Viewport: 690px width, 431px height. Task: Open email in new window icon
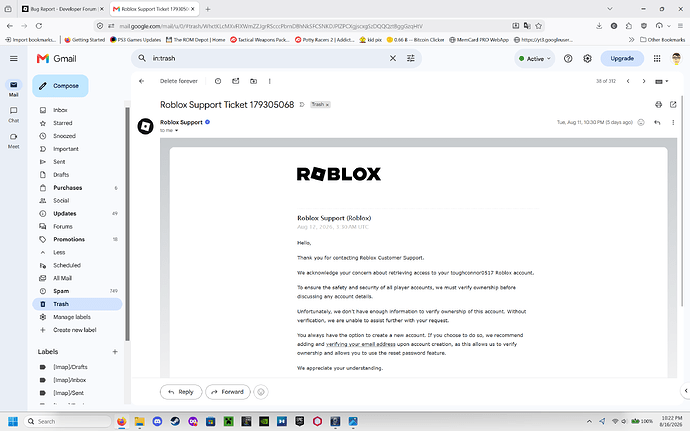point(673,104)
